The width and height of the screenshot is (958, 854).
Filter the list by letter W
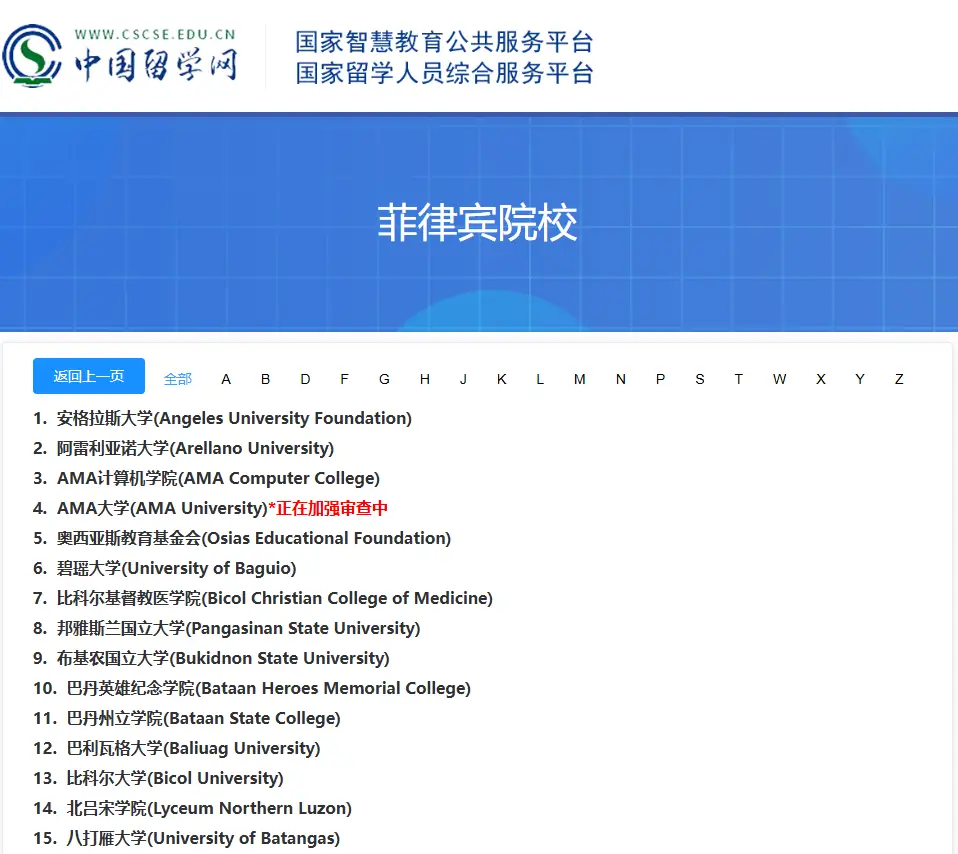pyautogui.click(x=780, y=379)
